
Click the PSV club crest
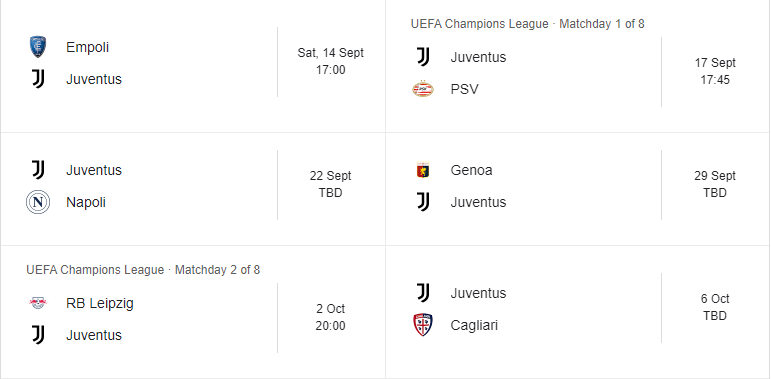pyautogui.click(x=422, y=89)
